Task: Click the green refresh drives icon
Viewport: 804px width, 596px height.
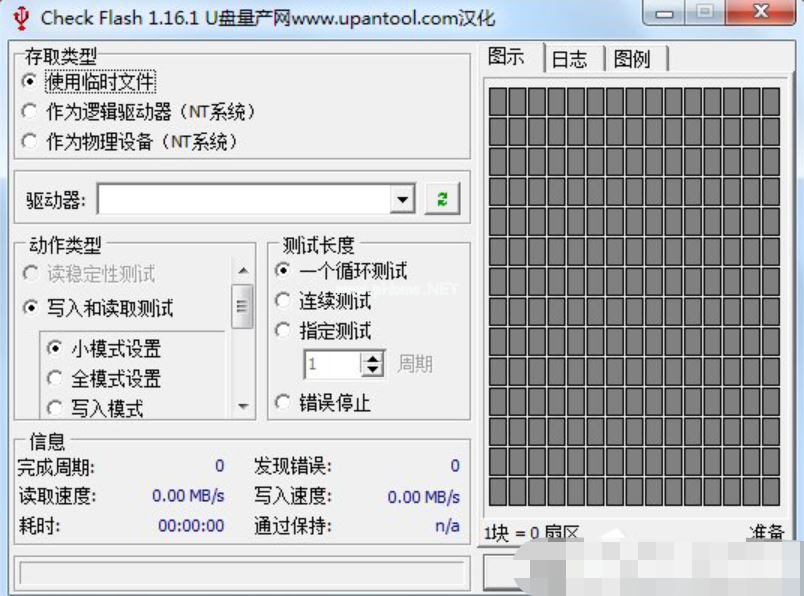Action: (x=441, y=199)
